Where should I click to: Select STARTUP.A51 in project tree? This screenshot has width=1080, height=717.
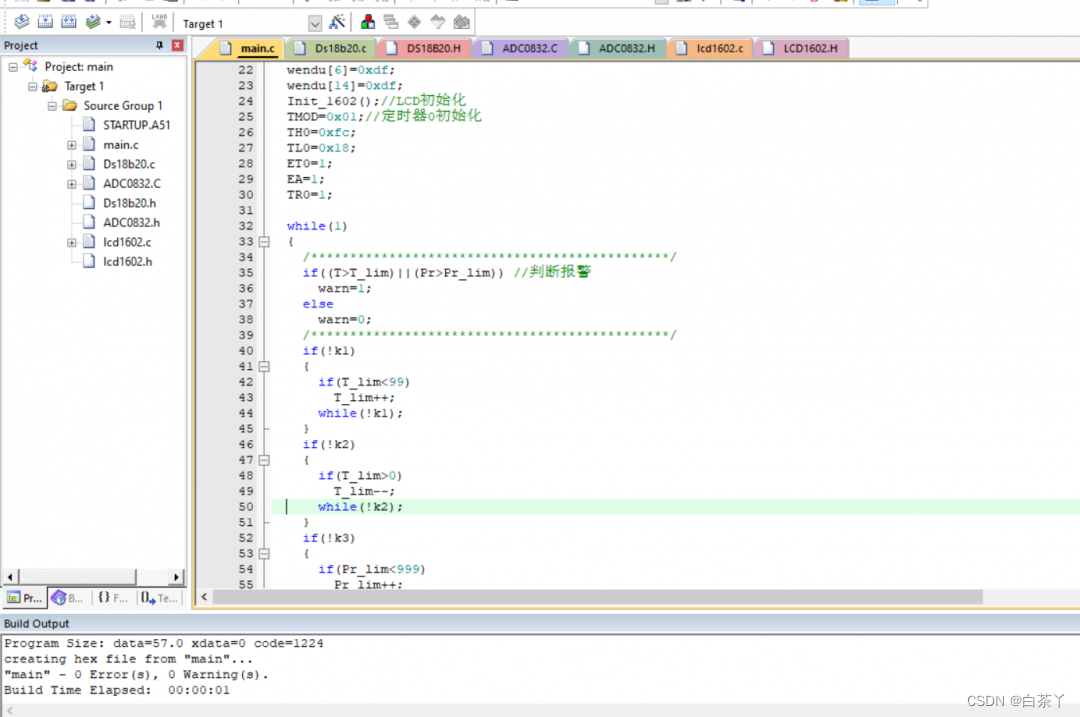pyautogui.click(x=136, y=125)
